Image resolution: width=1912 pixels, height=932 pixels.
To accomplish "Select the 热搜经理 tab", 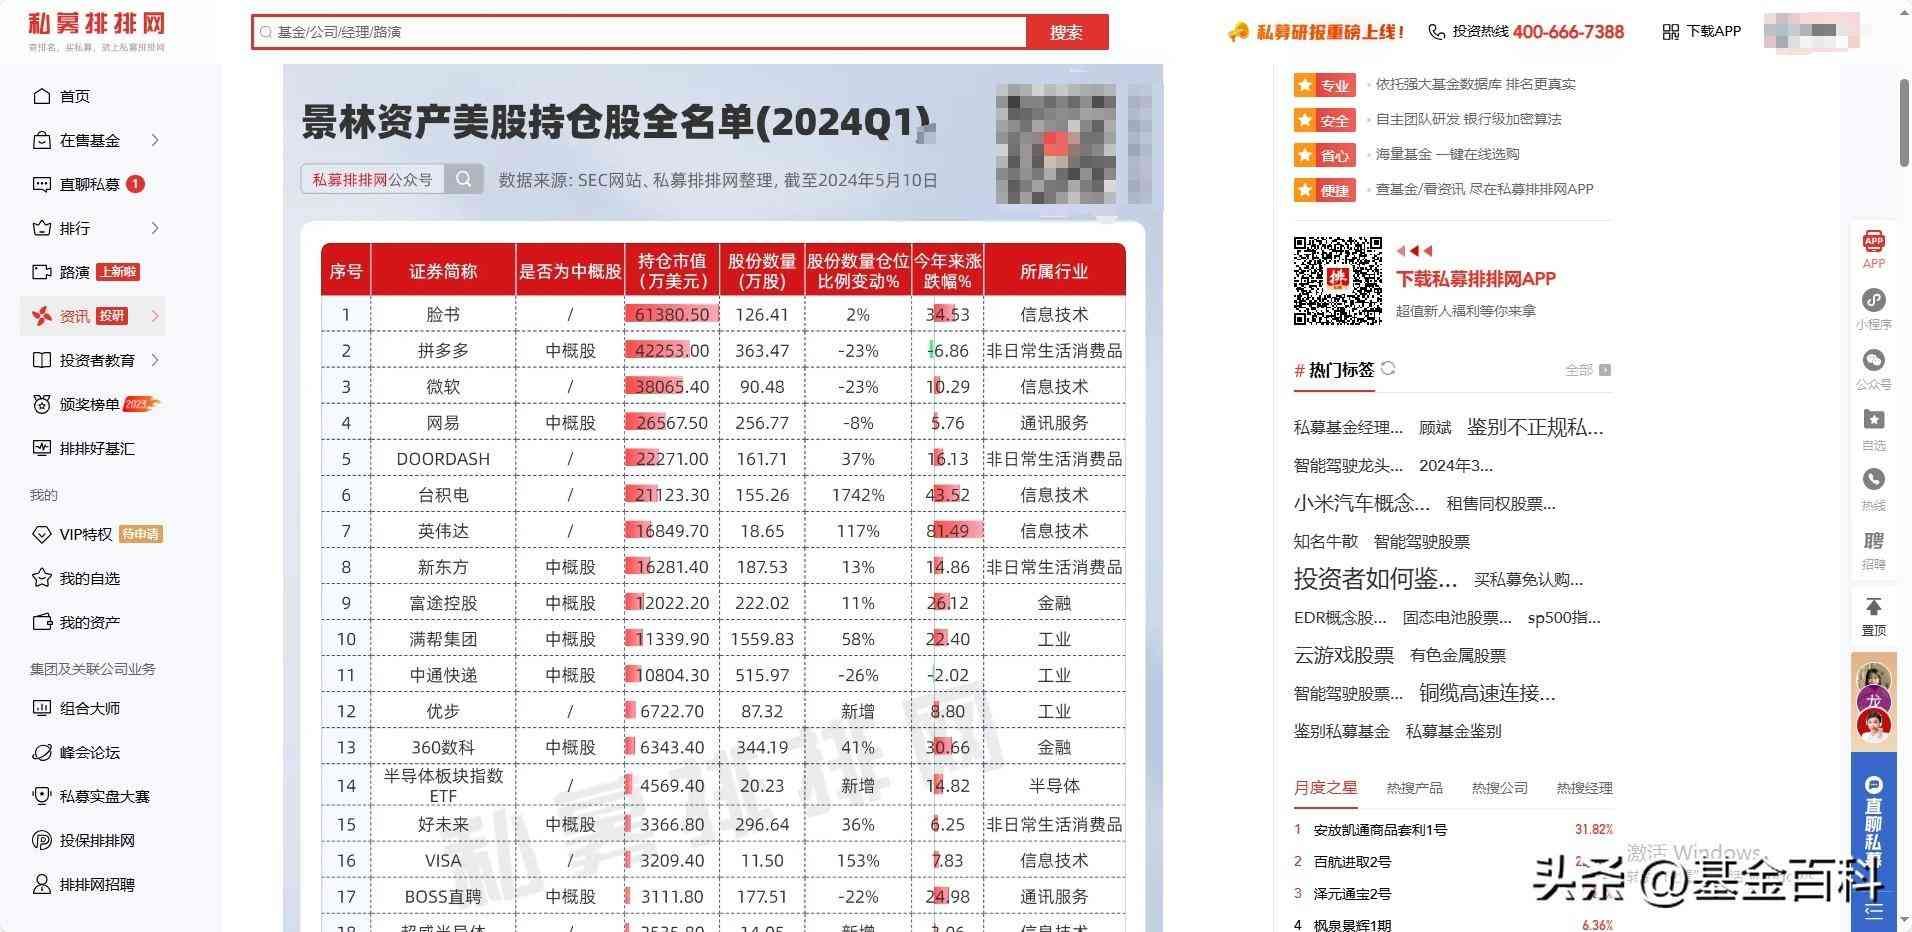I will click(1584, 788).
